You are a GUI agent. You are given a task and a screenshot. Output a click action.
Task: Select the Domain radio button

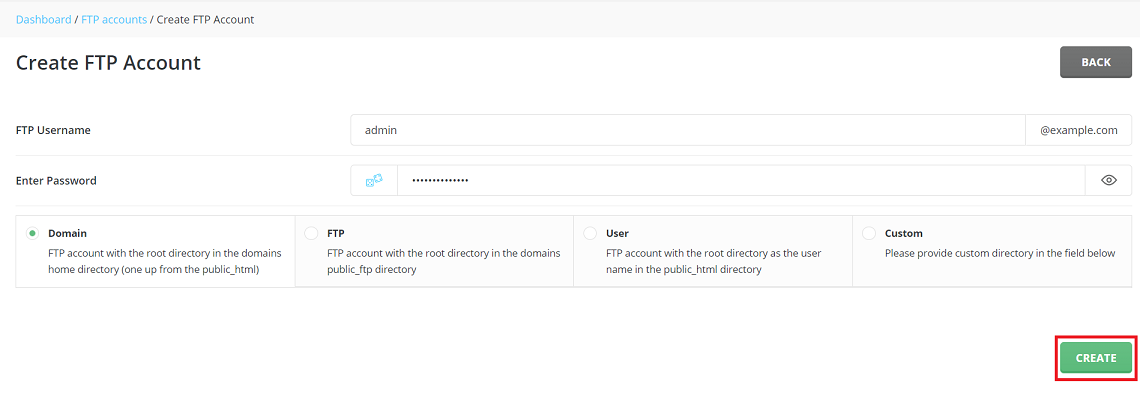(x=32, y=233)
